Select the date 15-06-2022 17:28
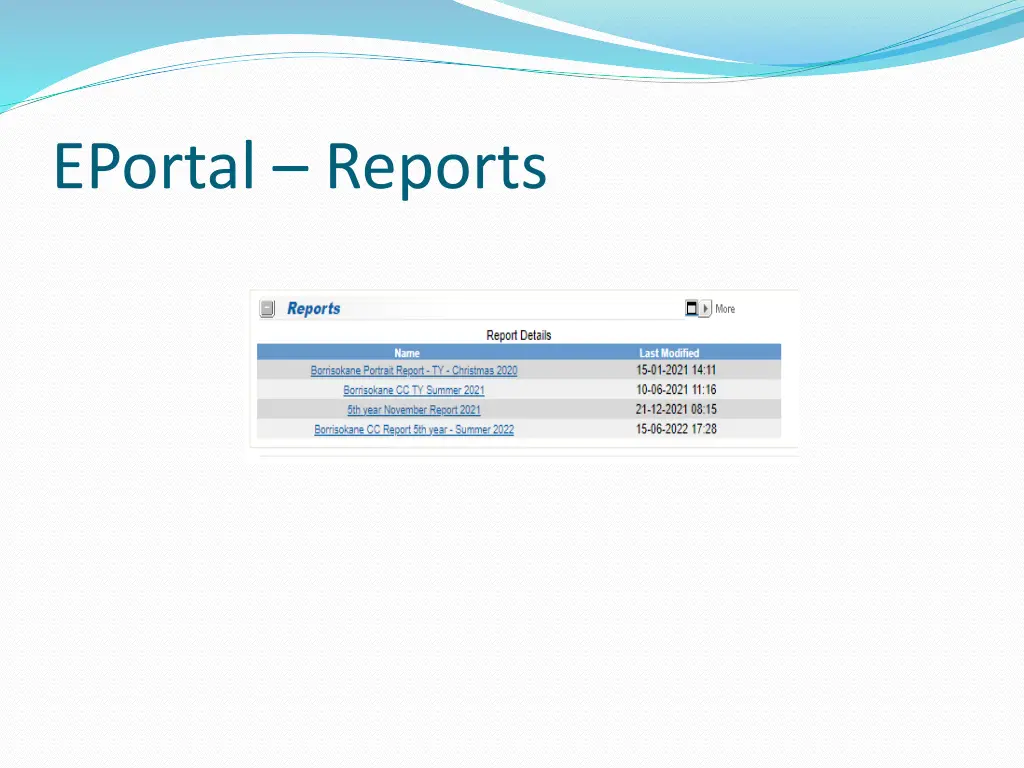This screenshot has width=1024, height=768. click(676, 428)
